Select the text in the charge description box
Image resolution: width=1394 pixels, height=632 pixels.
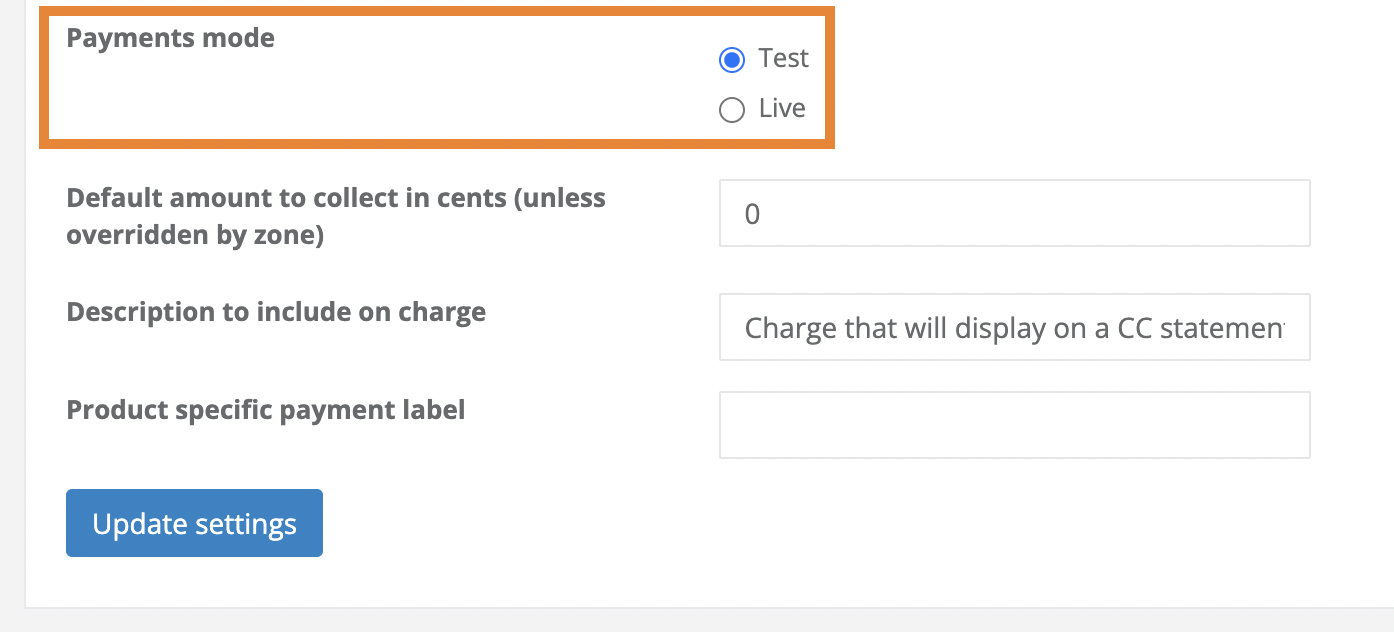pos(1014,326)
